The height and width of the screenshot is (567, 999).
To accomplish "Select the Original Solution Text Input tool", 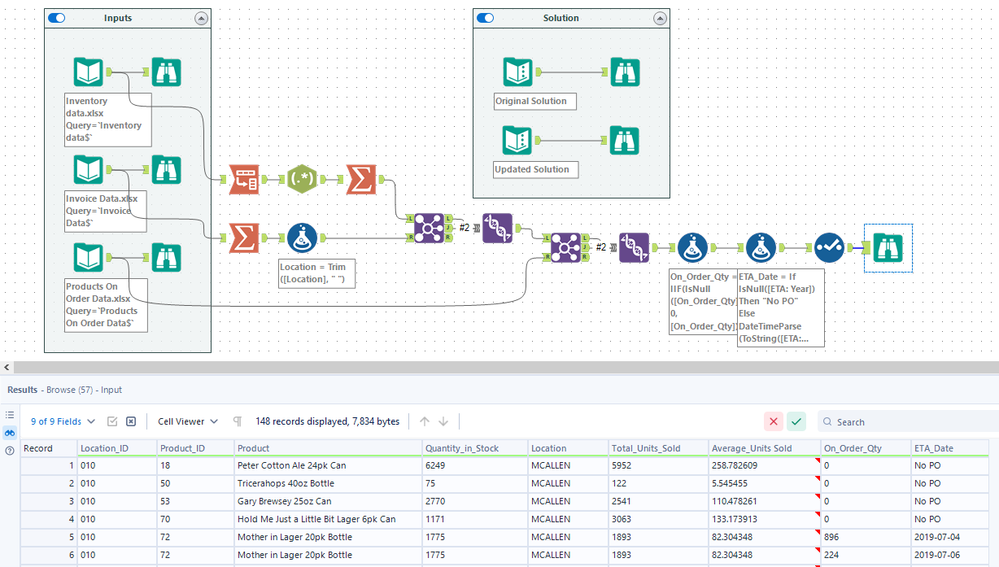I will (517, 72).
